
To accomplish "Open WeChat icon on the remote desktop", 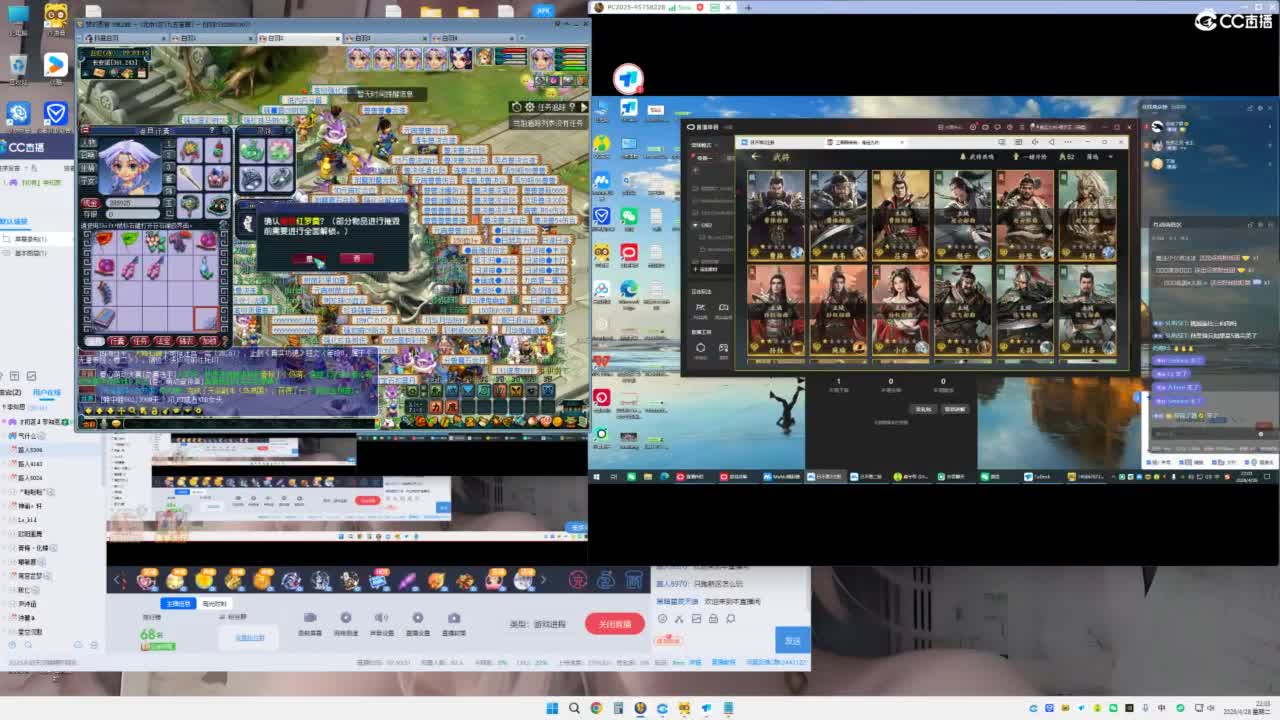I will (629, 217).
